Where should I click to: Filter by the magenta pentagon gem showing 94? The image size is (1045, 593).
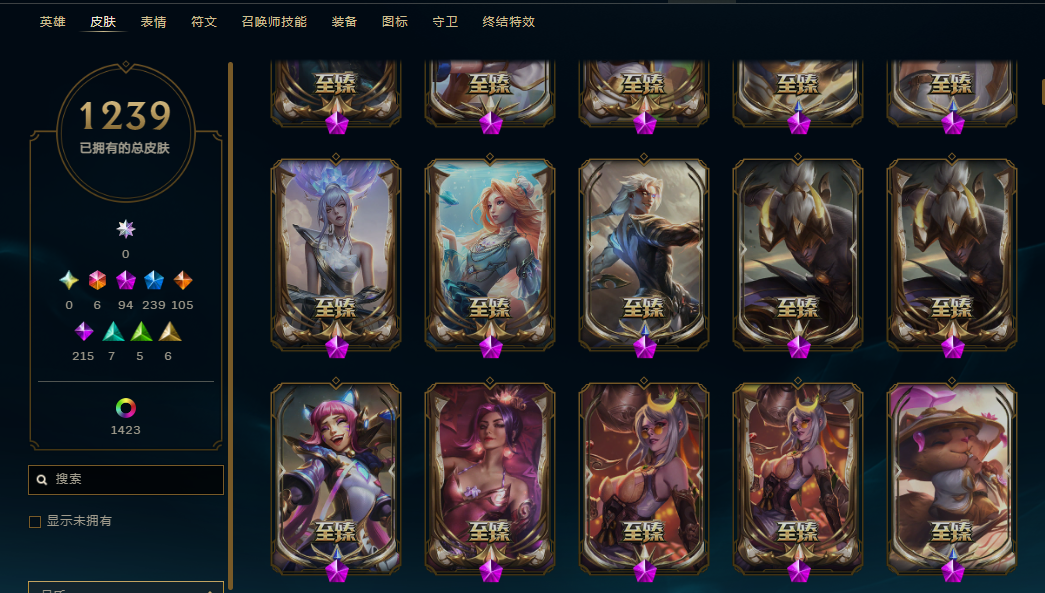coord(126,281)
